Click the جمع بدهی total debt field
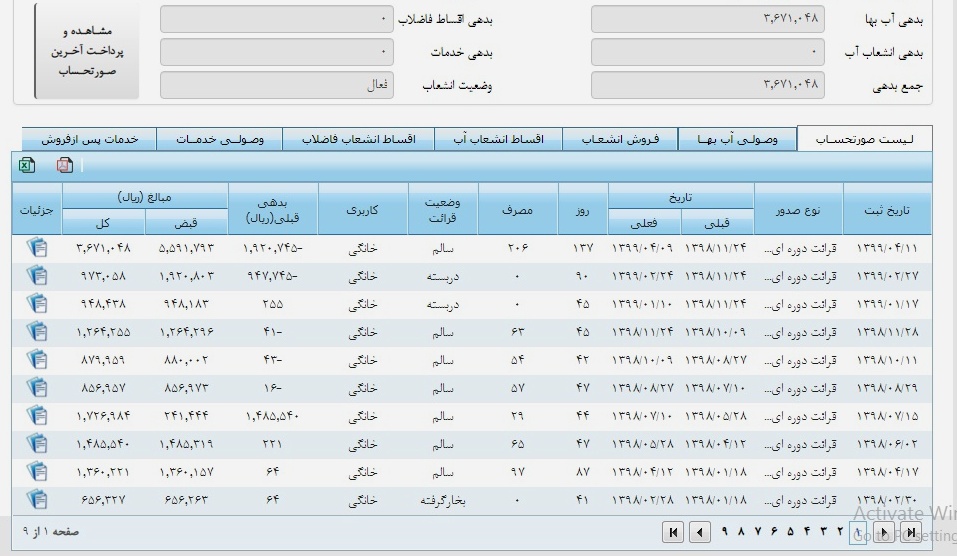Screen dimensions: 957x556 (707, 85)
